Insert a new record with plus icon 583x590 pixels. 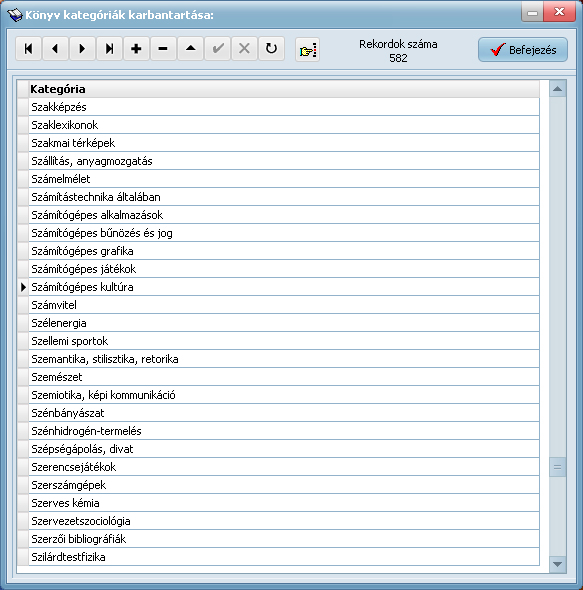coord(136,49)
